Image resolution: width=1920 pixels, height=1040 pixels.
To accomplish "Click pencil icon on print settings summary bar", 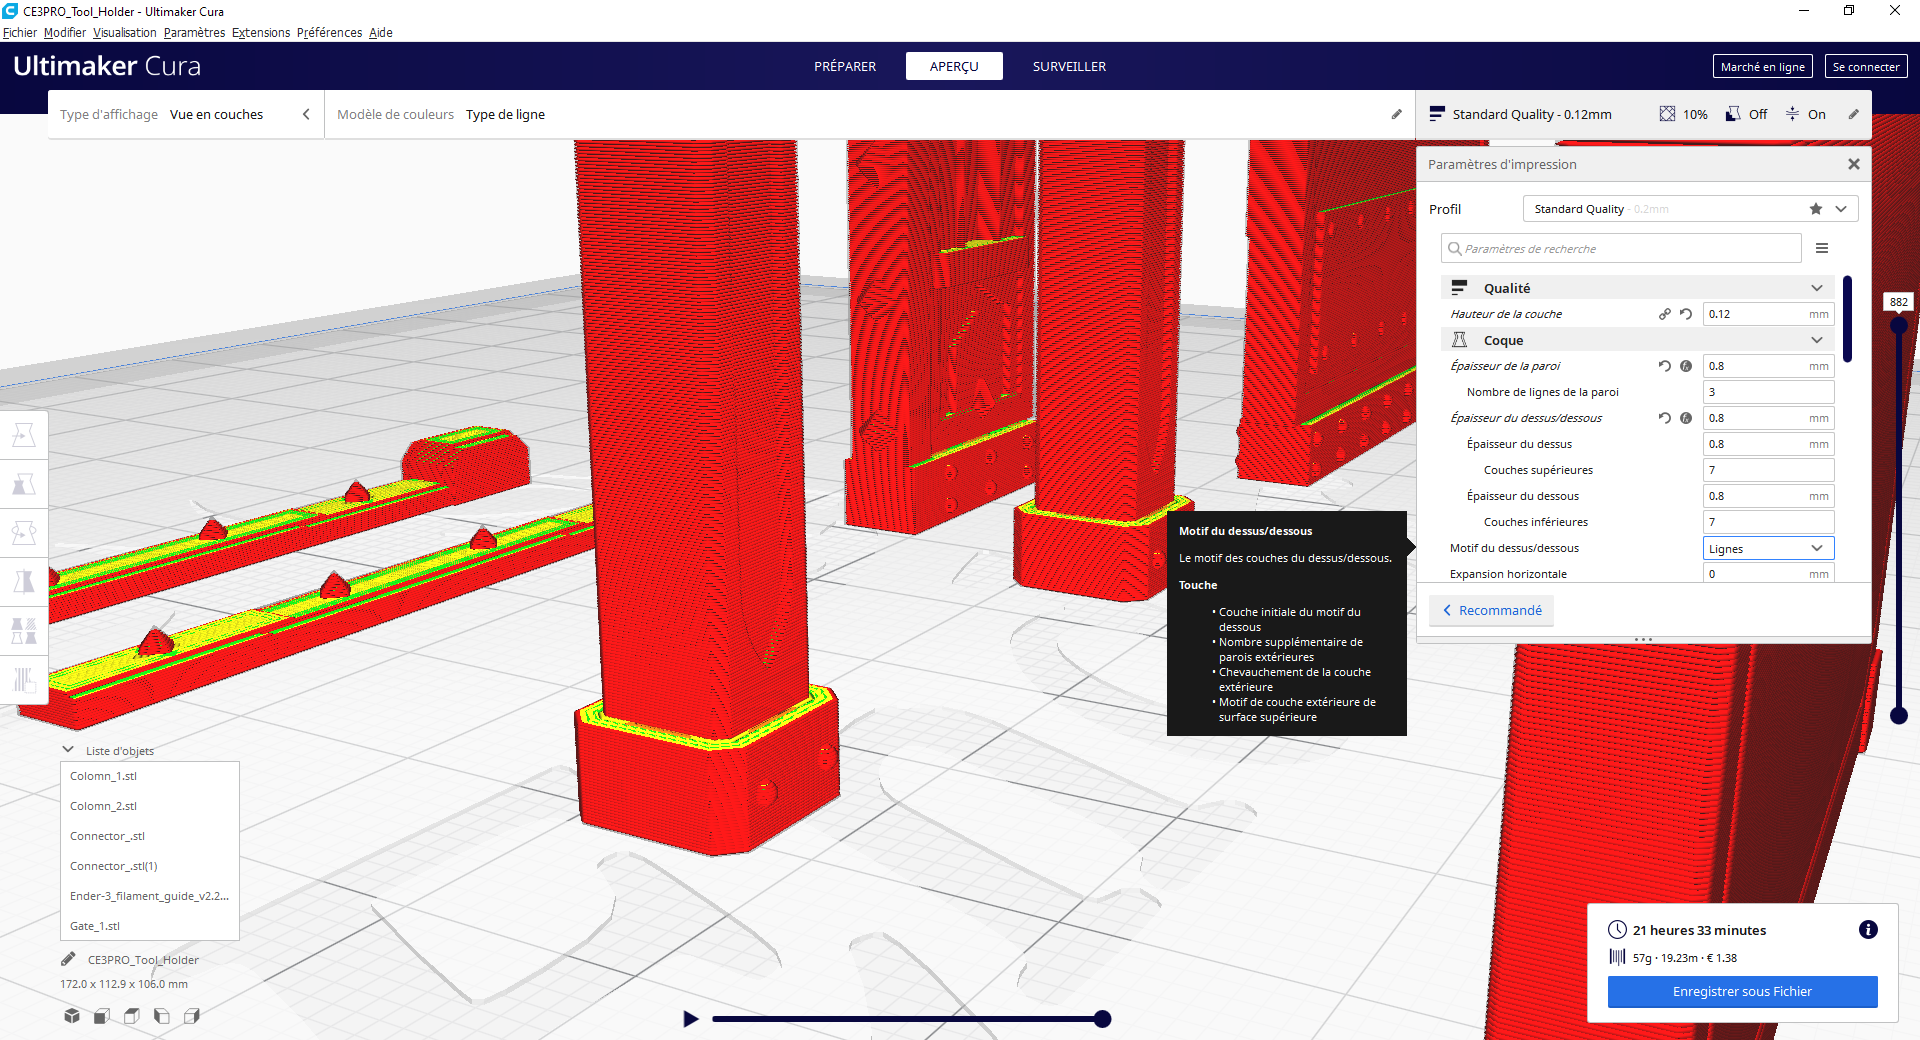I will point(1853,114).
